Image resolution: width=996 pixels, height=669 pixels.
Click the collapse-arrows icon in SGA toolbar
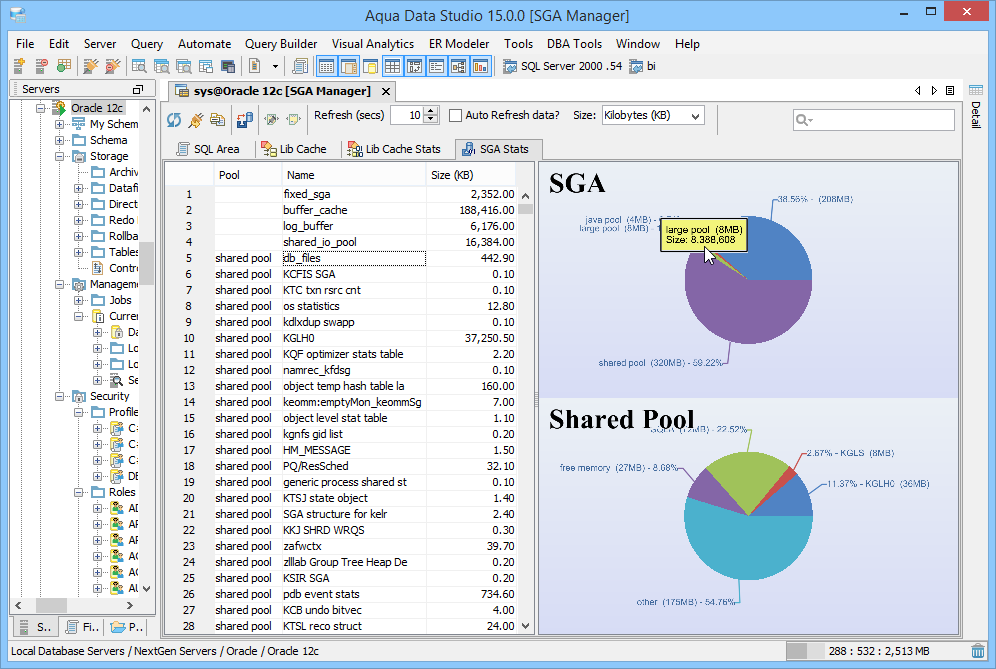[293, 119]
